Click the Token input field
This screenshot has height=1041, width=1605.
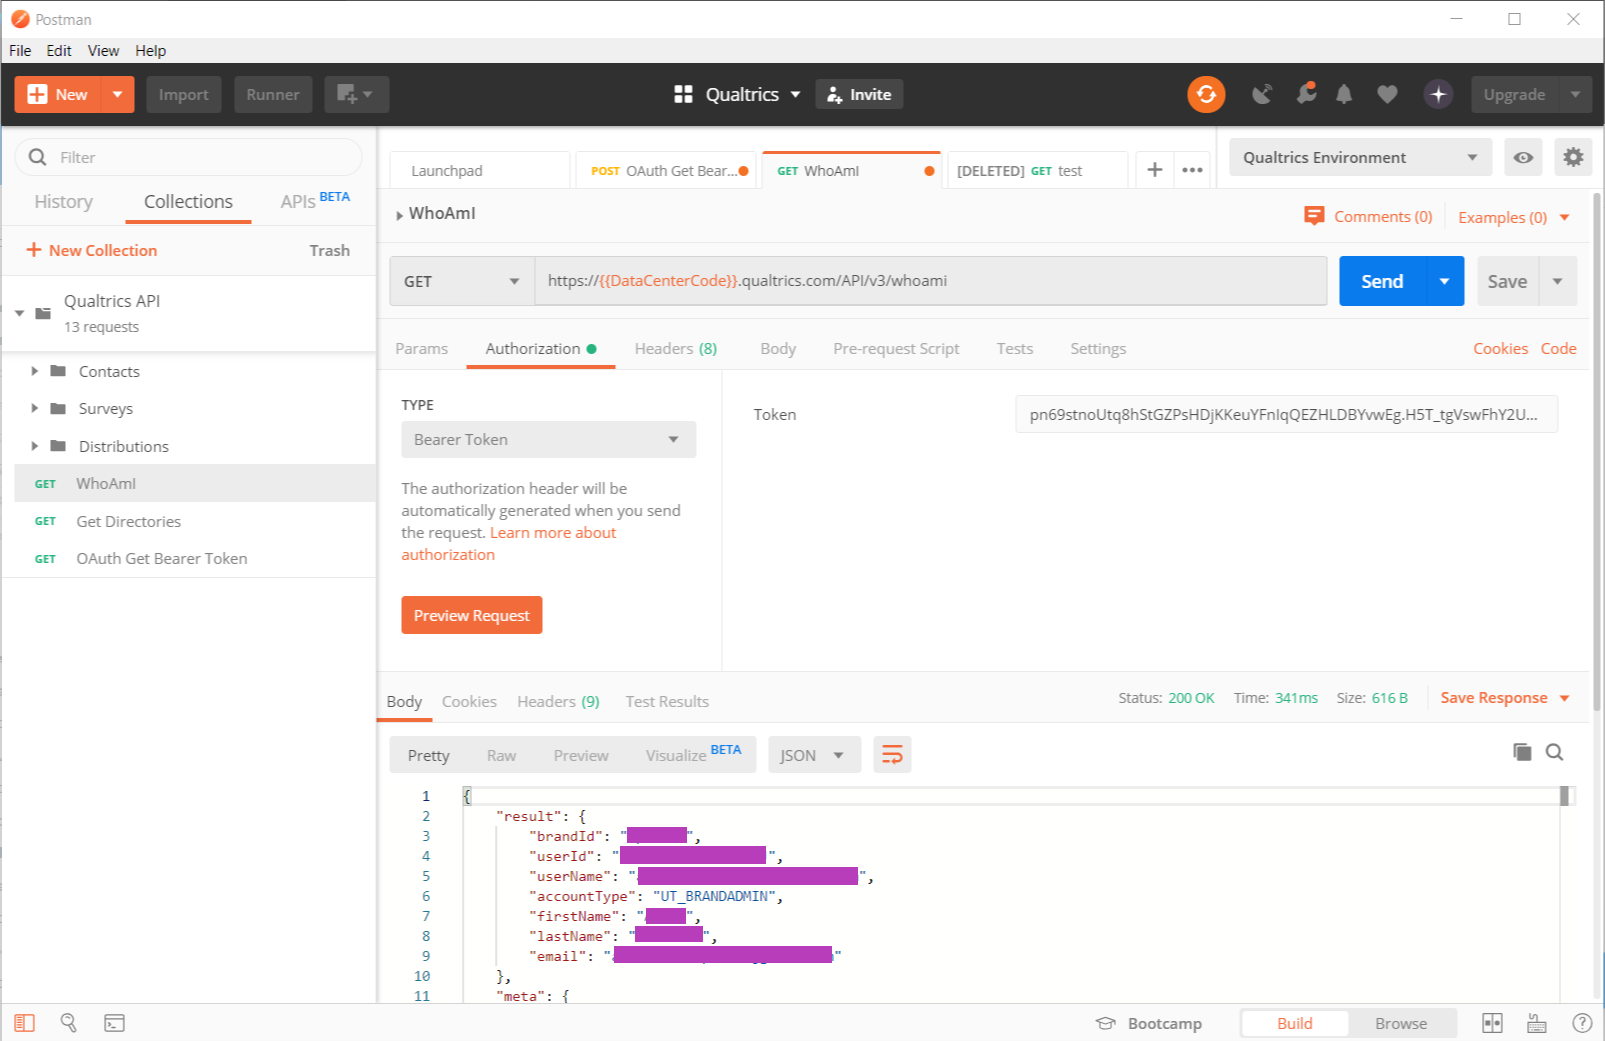(1286, 415)
